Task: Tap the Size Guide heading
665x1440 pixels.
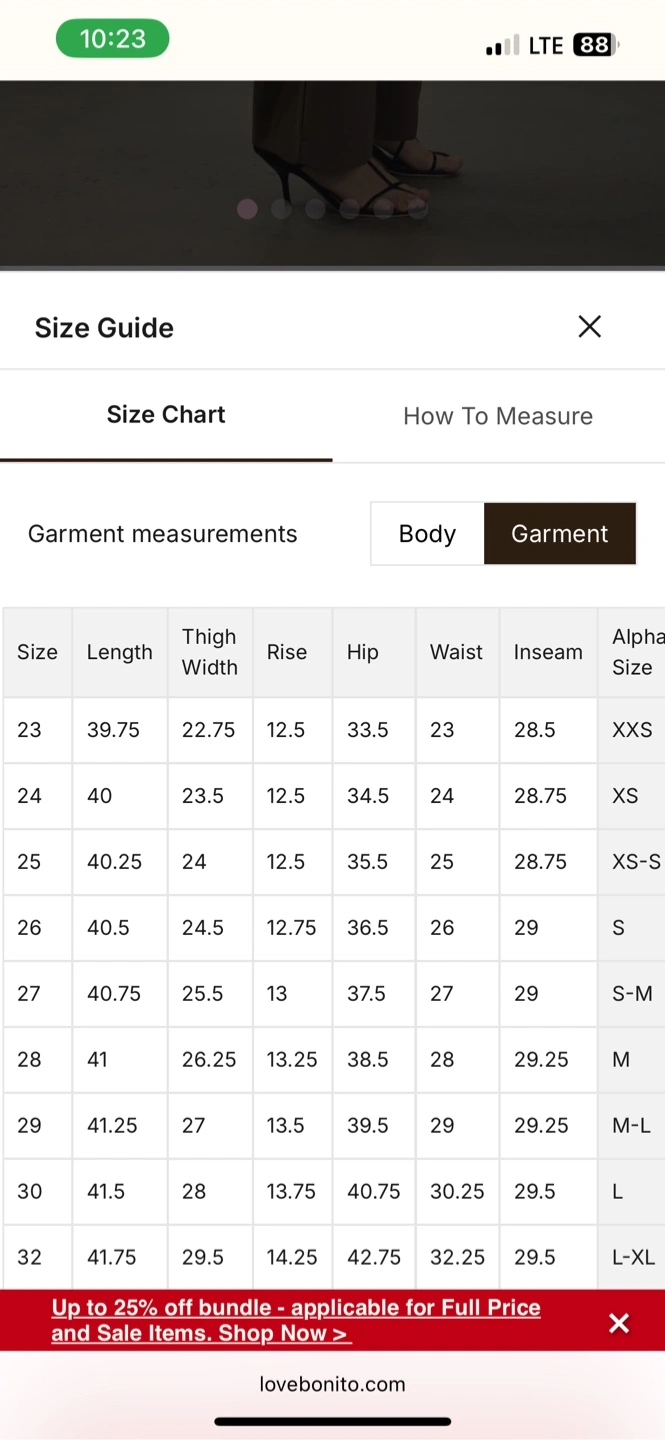Action: coord(104,328)
